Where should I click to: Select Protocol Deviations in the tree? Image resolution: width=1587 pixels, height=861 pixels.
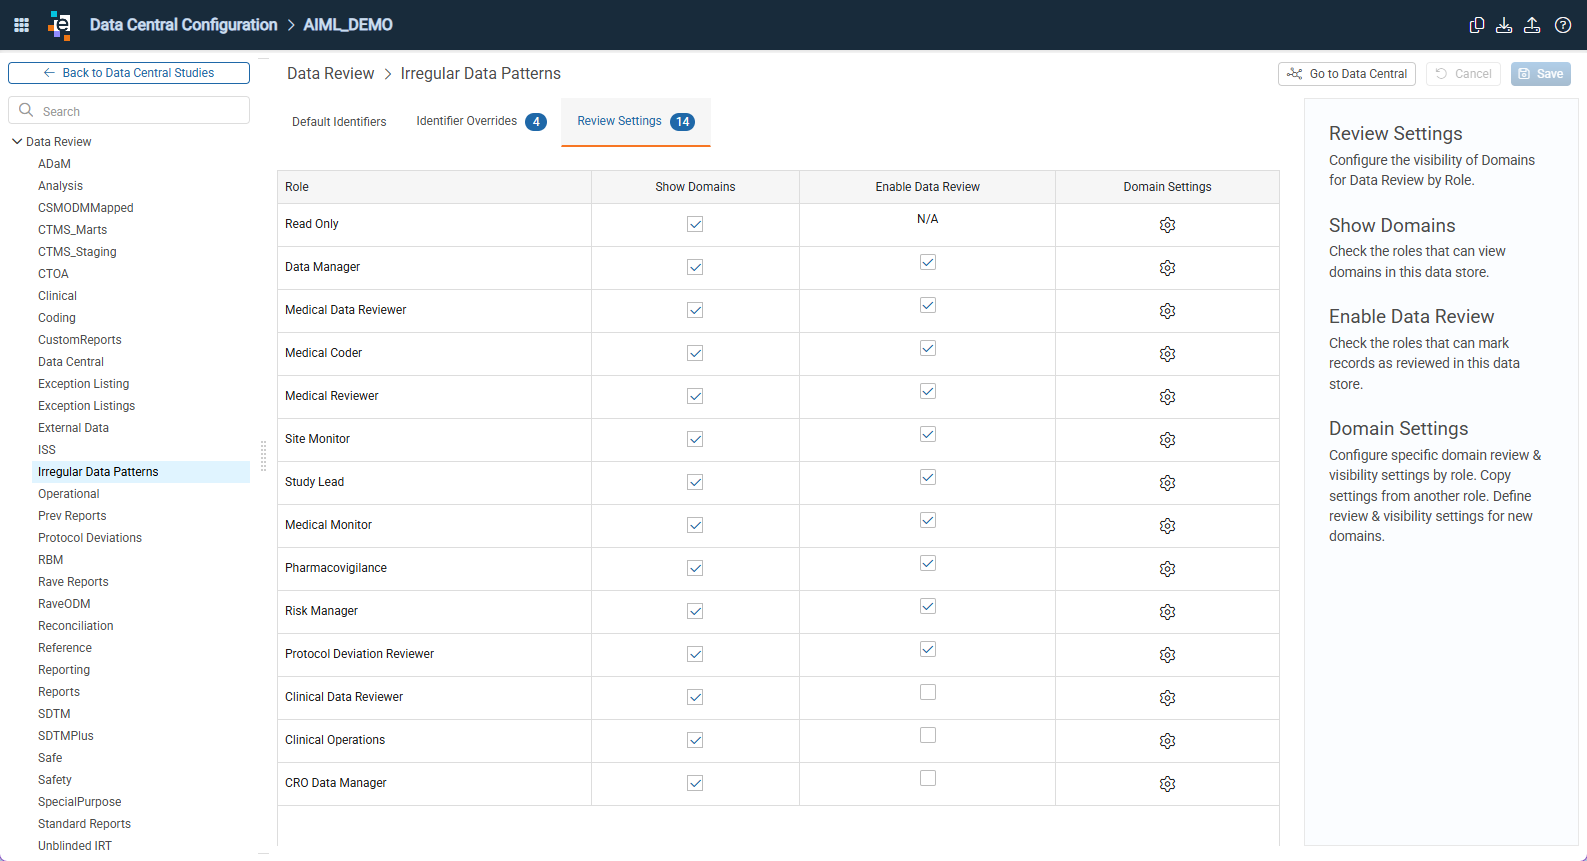pos(90,538)
